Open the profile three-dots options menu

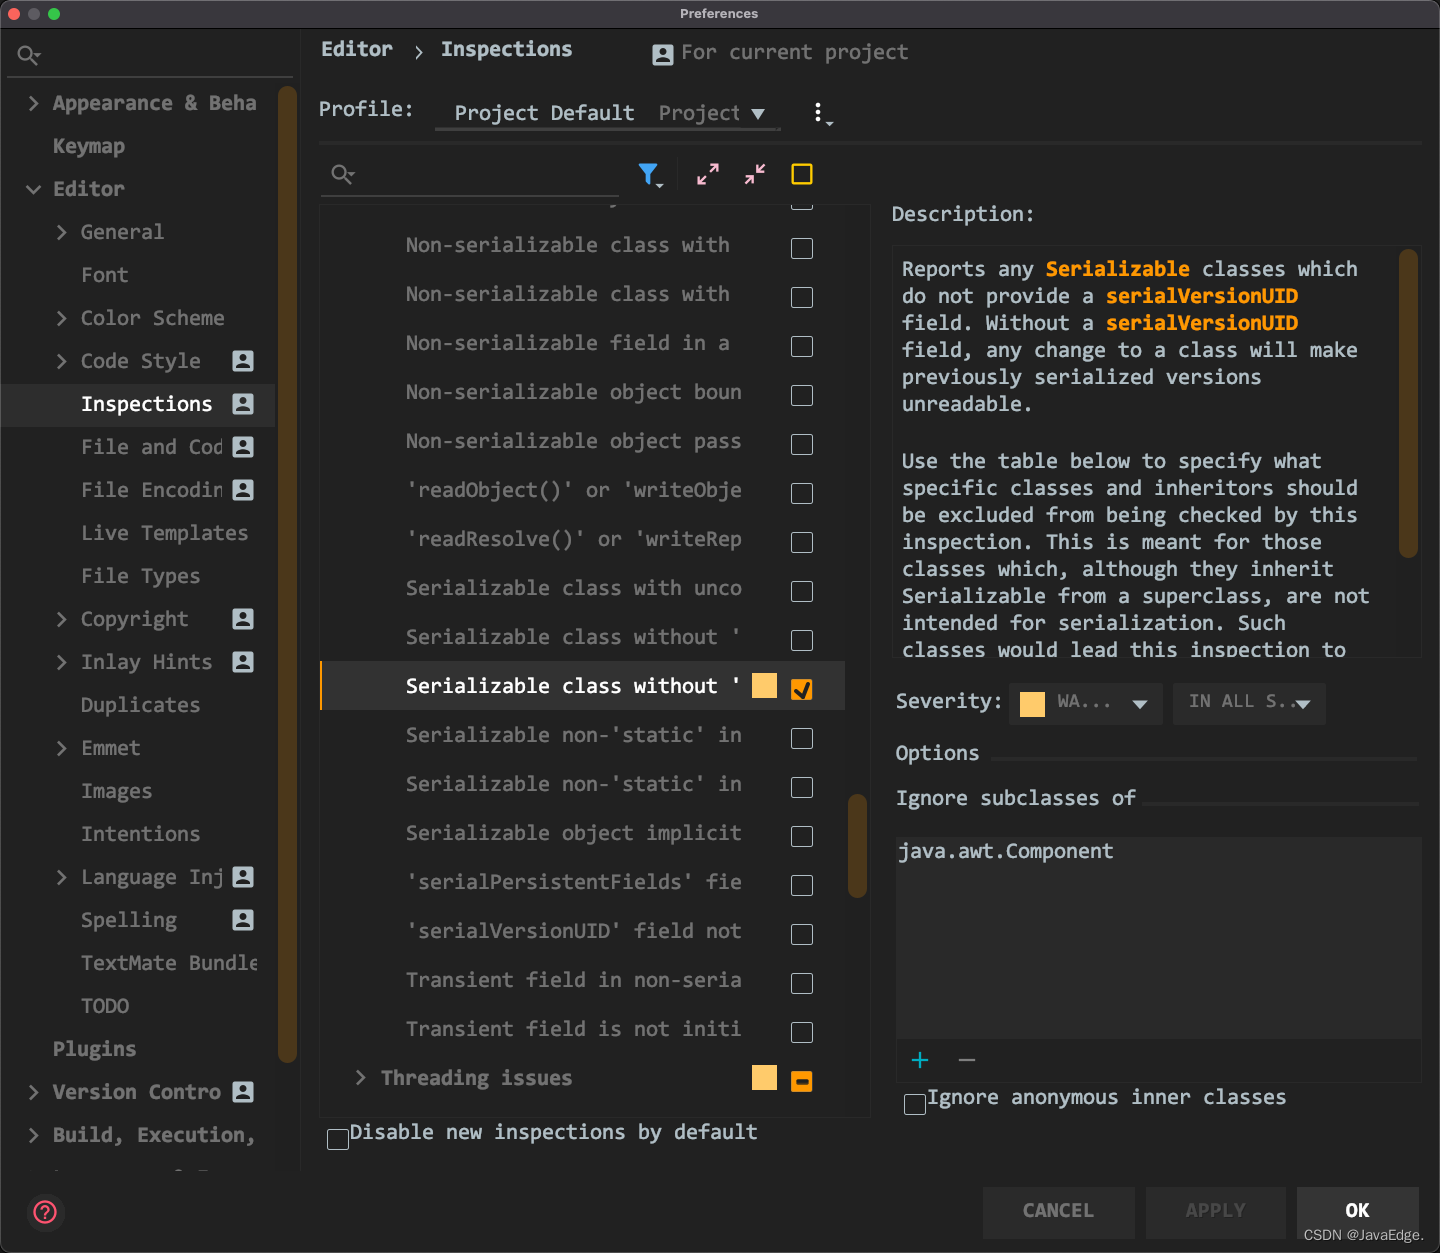click(819, 113)
